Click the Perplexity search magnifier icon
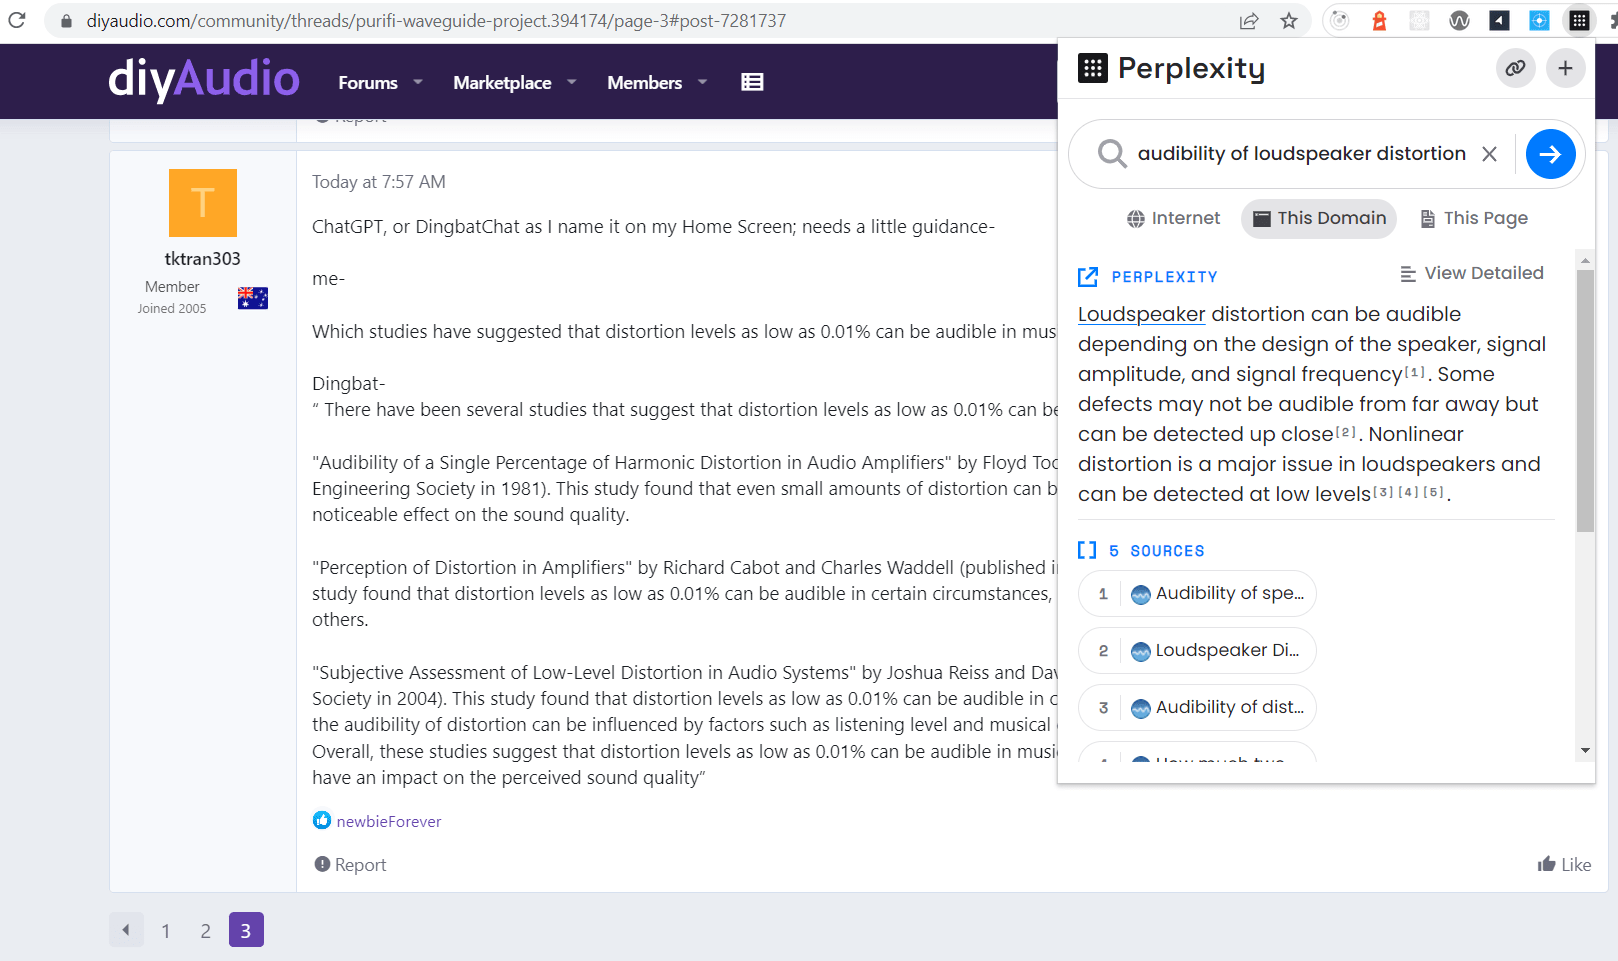This screenshot has height=961, width=1618. (1112, 154)
